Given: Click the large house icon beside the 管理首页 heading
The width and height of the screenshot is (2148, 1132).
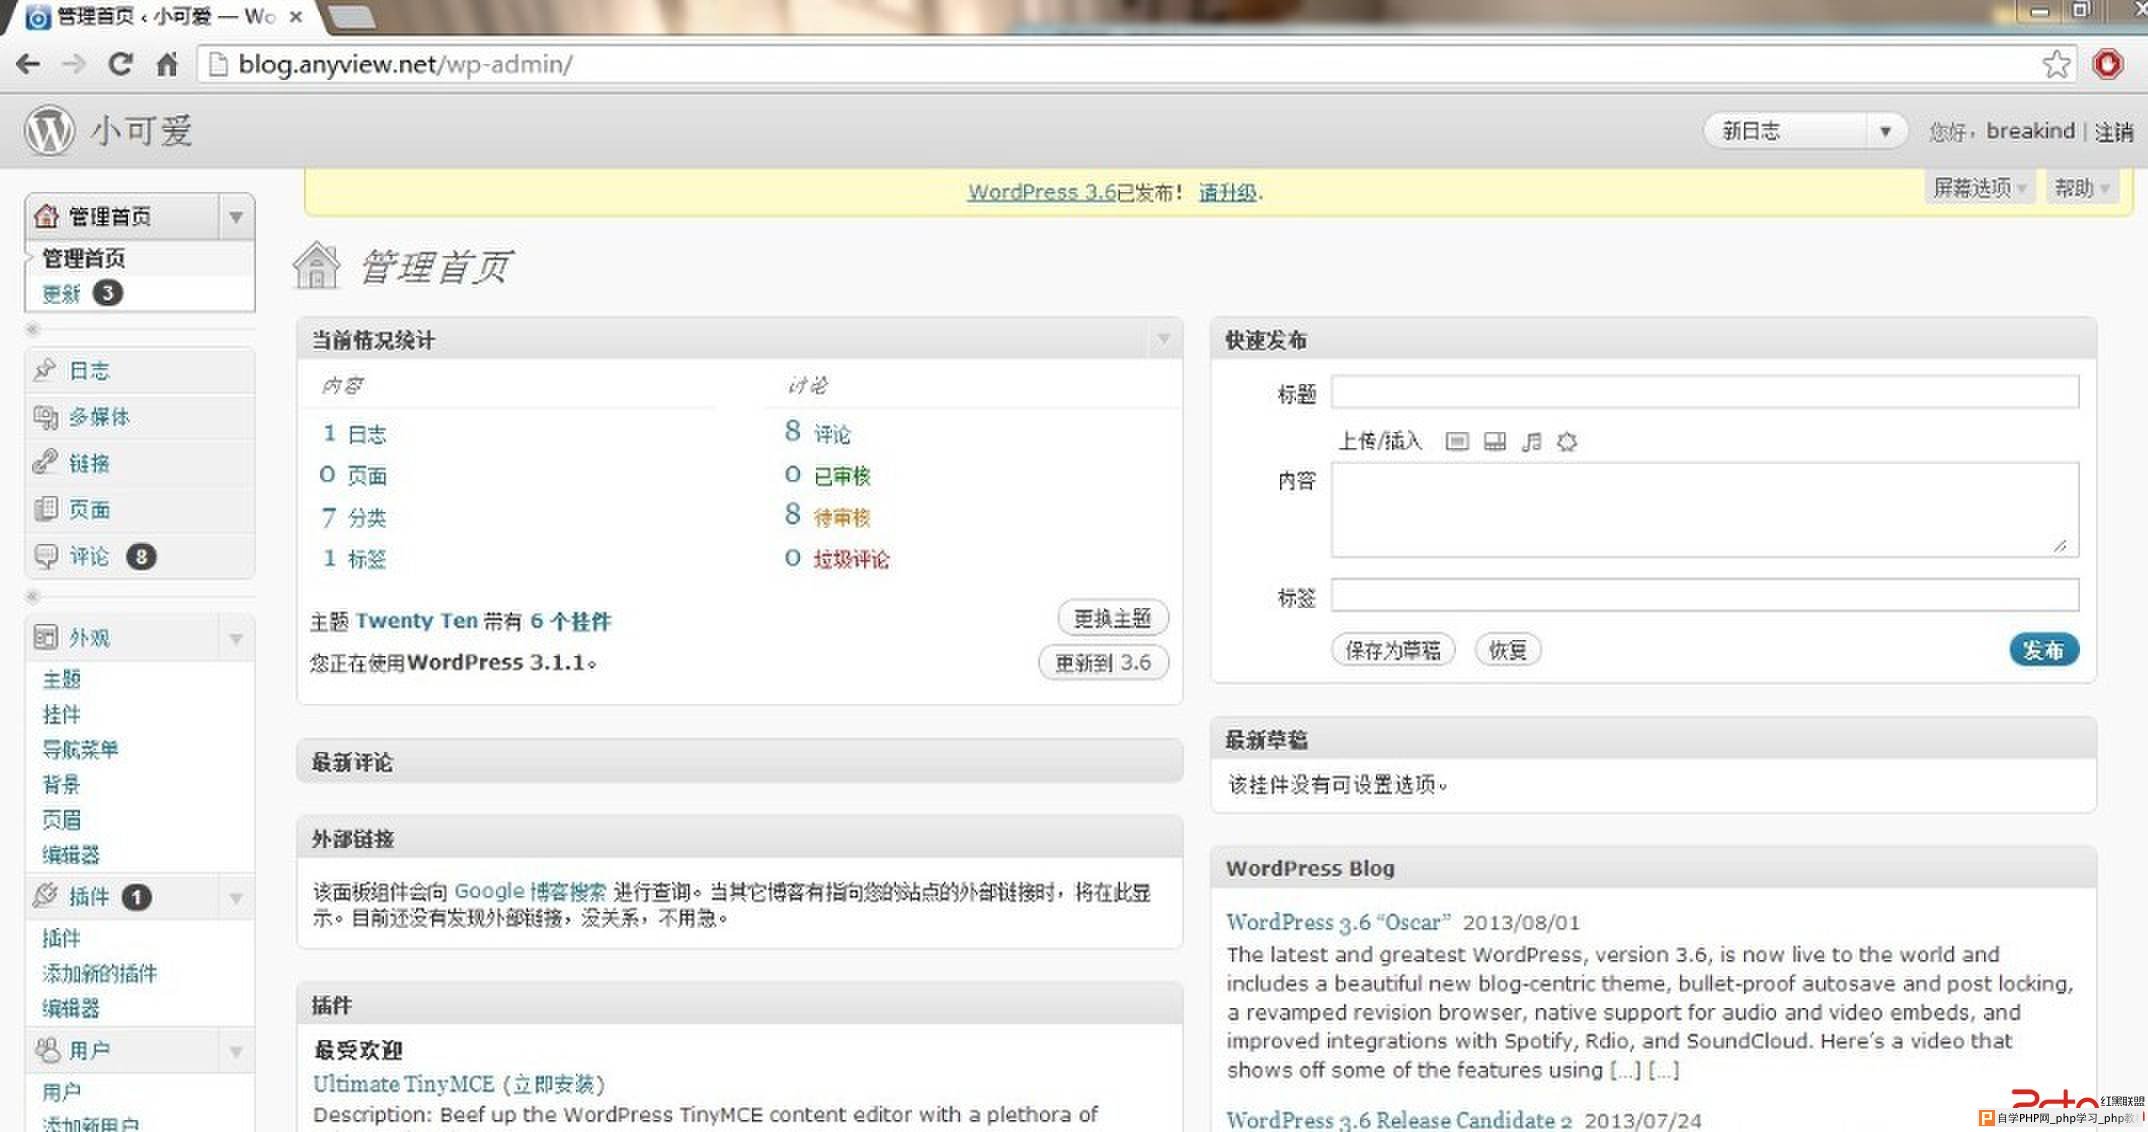Looking at the screenshot, I should click(317, 266).
